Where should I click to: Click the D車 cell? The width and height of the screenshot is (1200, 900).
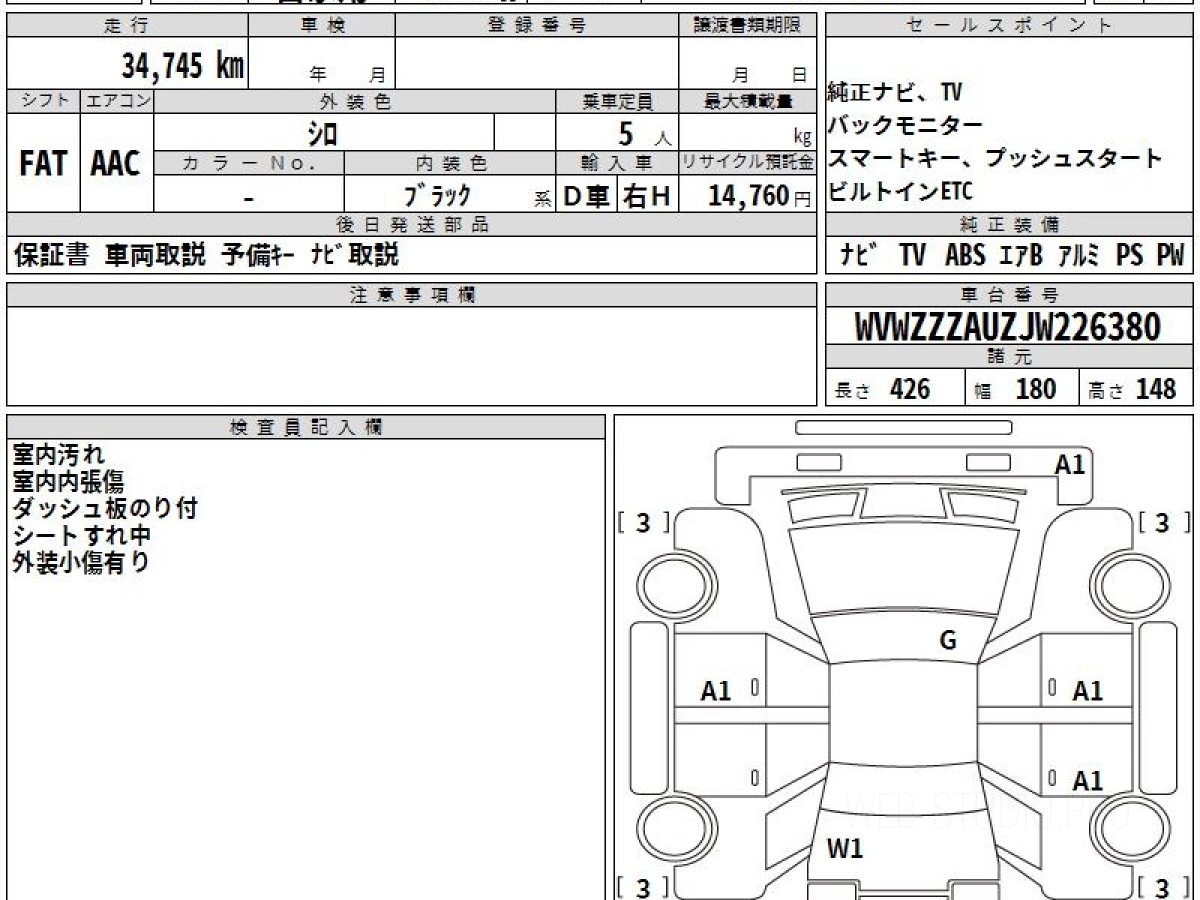tap(587, 196)
